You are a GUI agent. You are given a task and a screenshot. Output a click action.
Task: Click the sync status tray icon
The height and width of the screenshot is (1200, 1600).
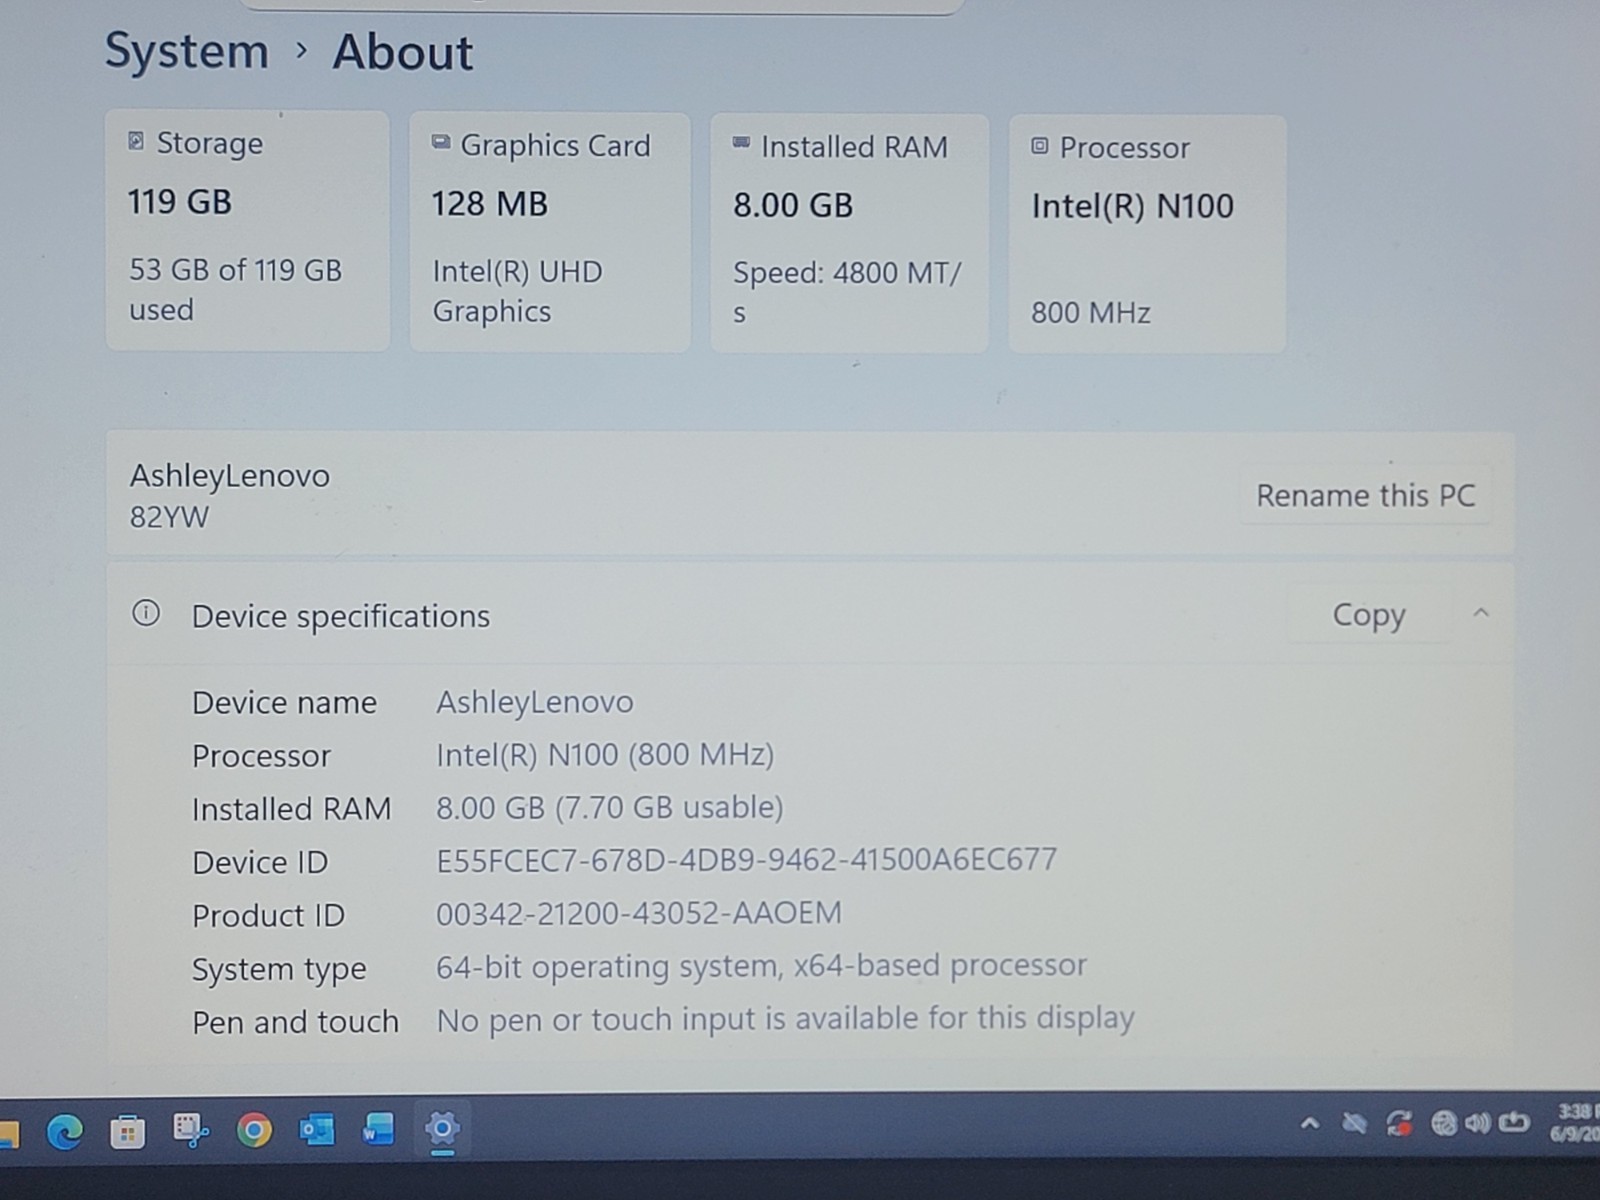coord(1399,1124)
